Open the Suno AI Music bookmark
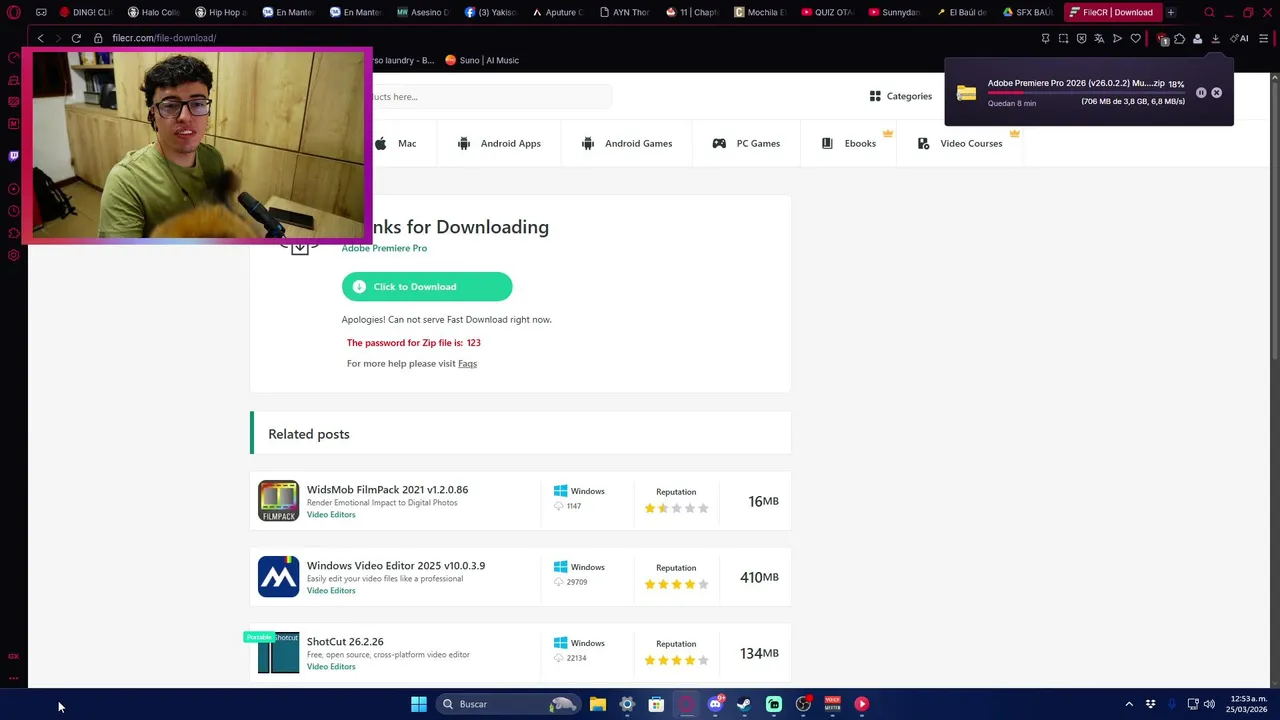This screenshot has height=720, width=1280. click(482, 60)
